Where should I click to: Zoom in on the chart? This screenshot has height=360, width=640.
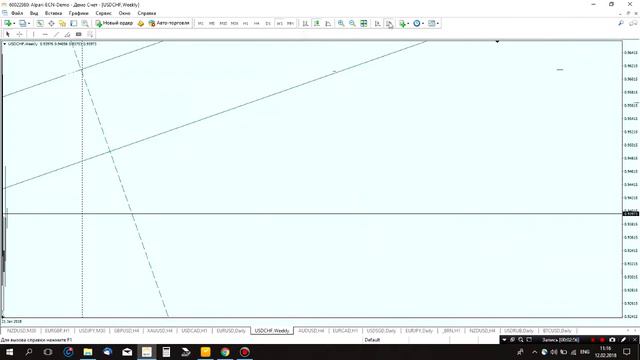pos(341,24)
